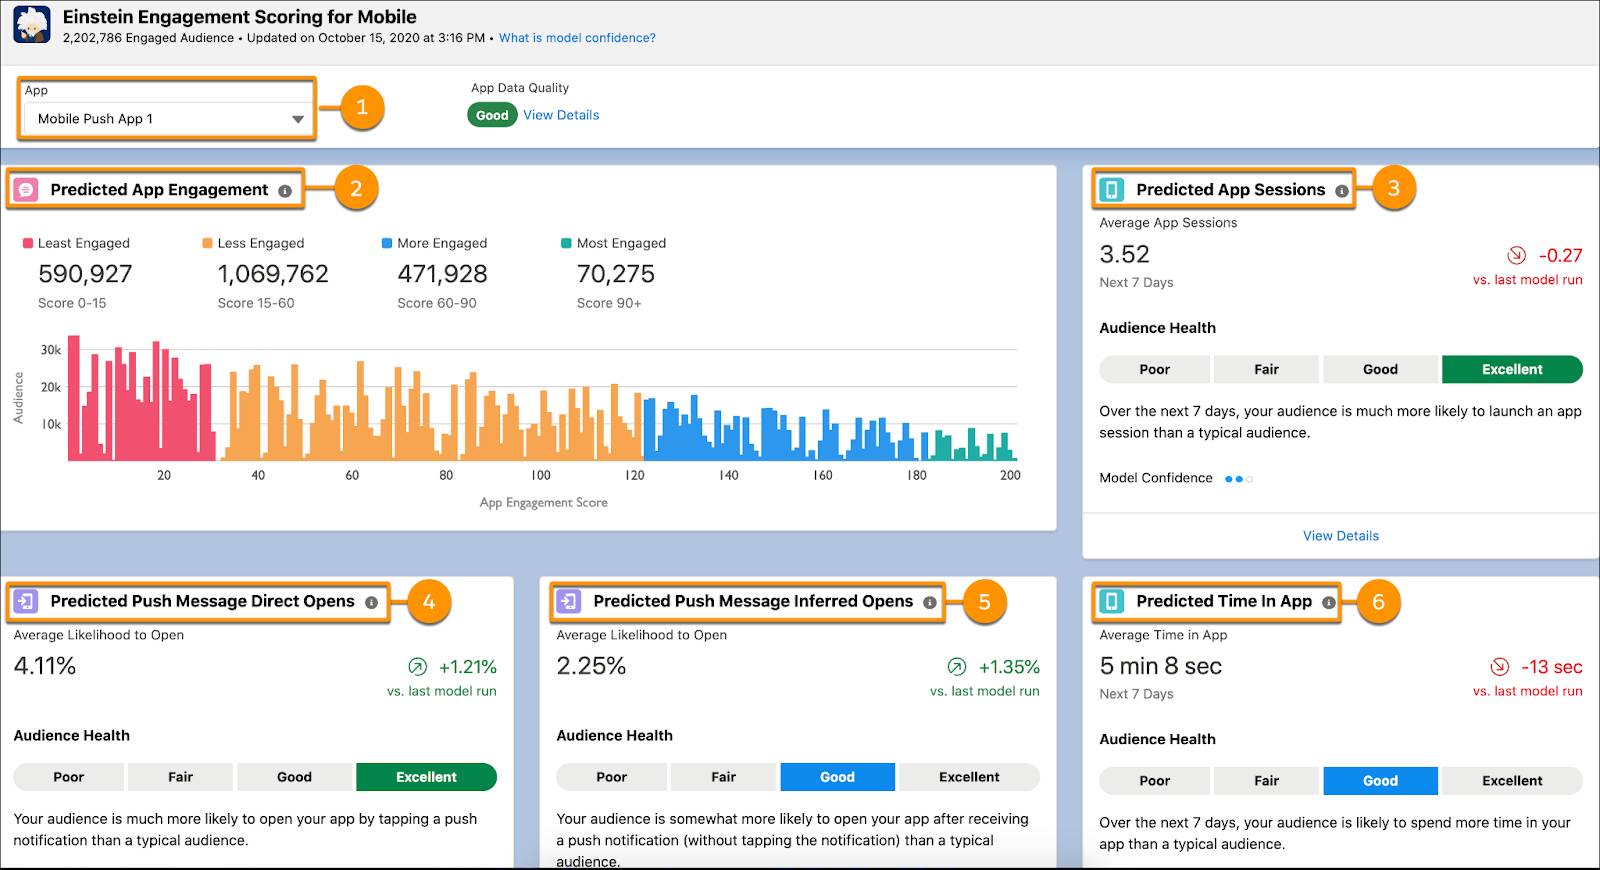Click the Model Confidence dots indicator
The height and width of the screenshot is (870, 1600).
[x=1239, y=479]
